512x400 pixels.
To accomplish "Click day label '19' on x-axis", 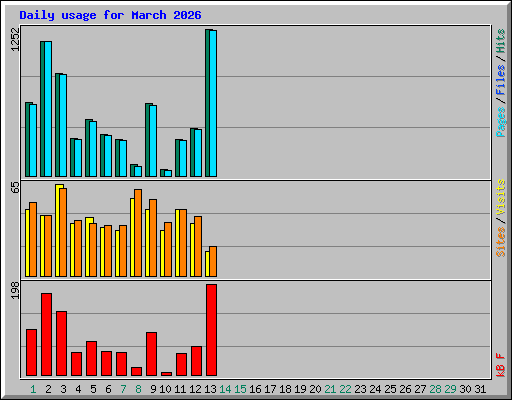I will pos(300,389).
